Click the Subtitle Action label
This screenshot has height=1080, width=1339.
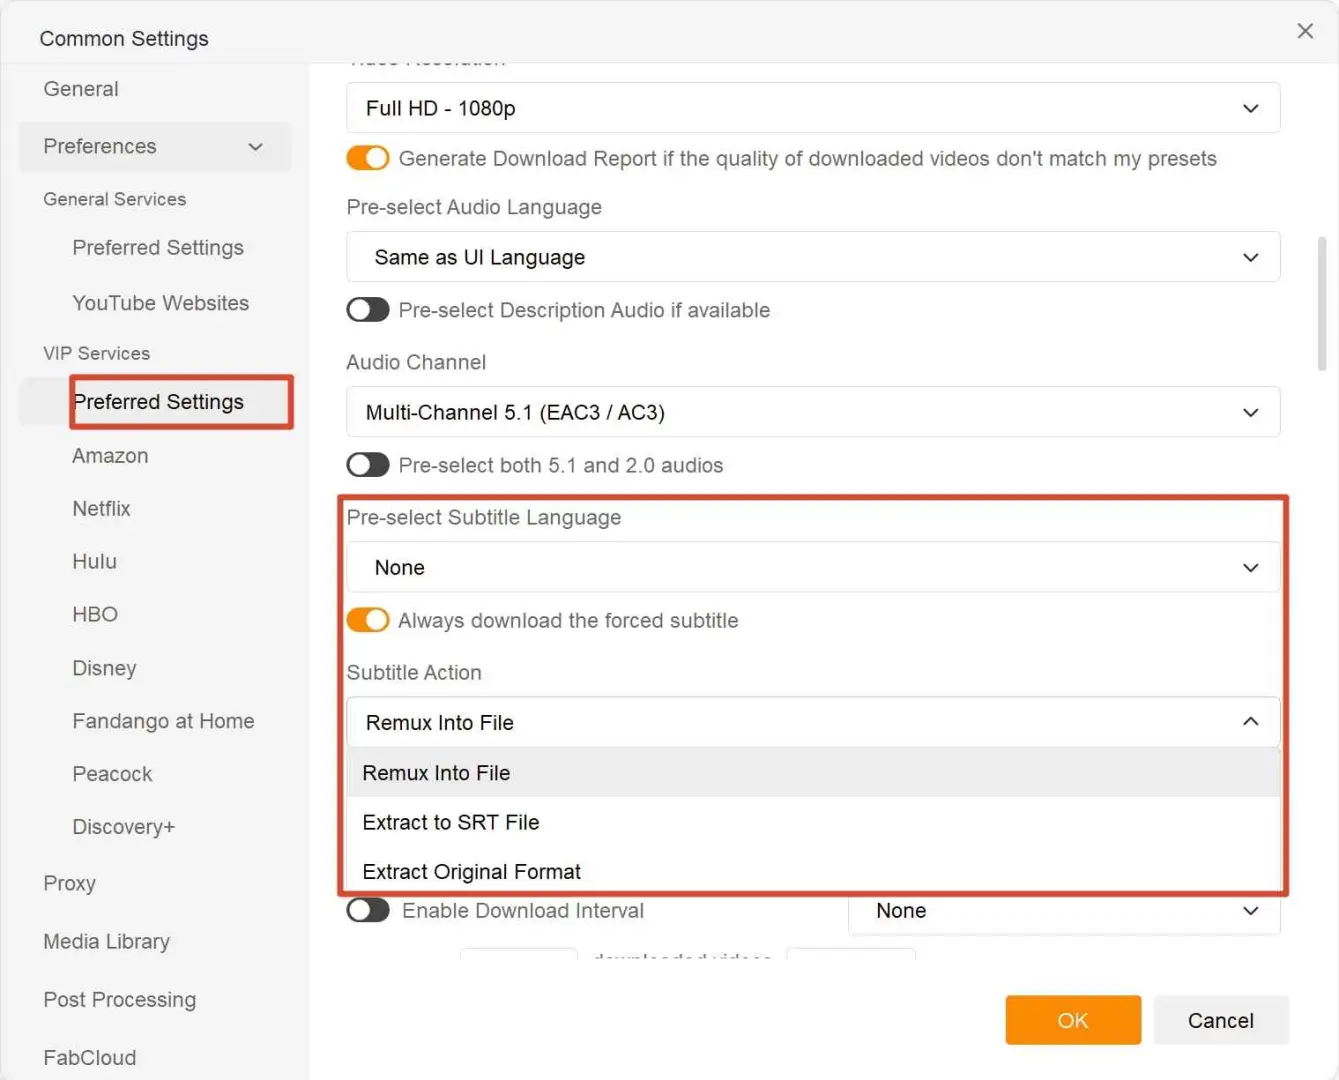(414, 672)
